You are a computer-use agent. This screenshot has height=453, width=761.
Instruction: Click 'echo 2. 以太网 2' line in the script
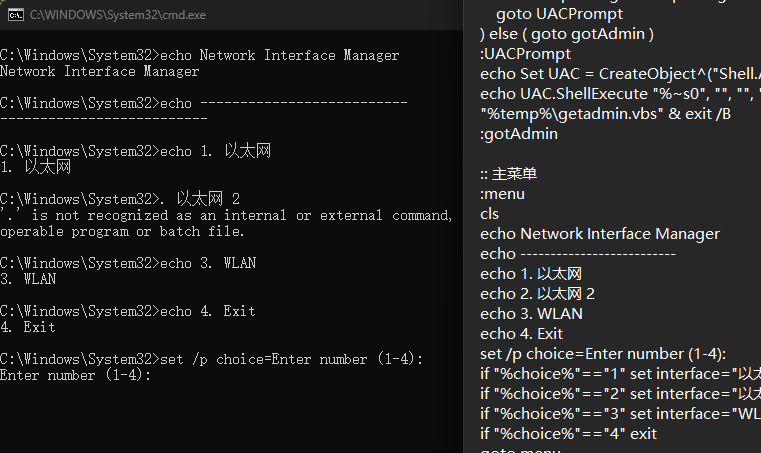pos(537,294)
